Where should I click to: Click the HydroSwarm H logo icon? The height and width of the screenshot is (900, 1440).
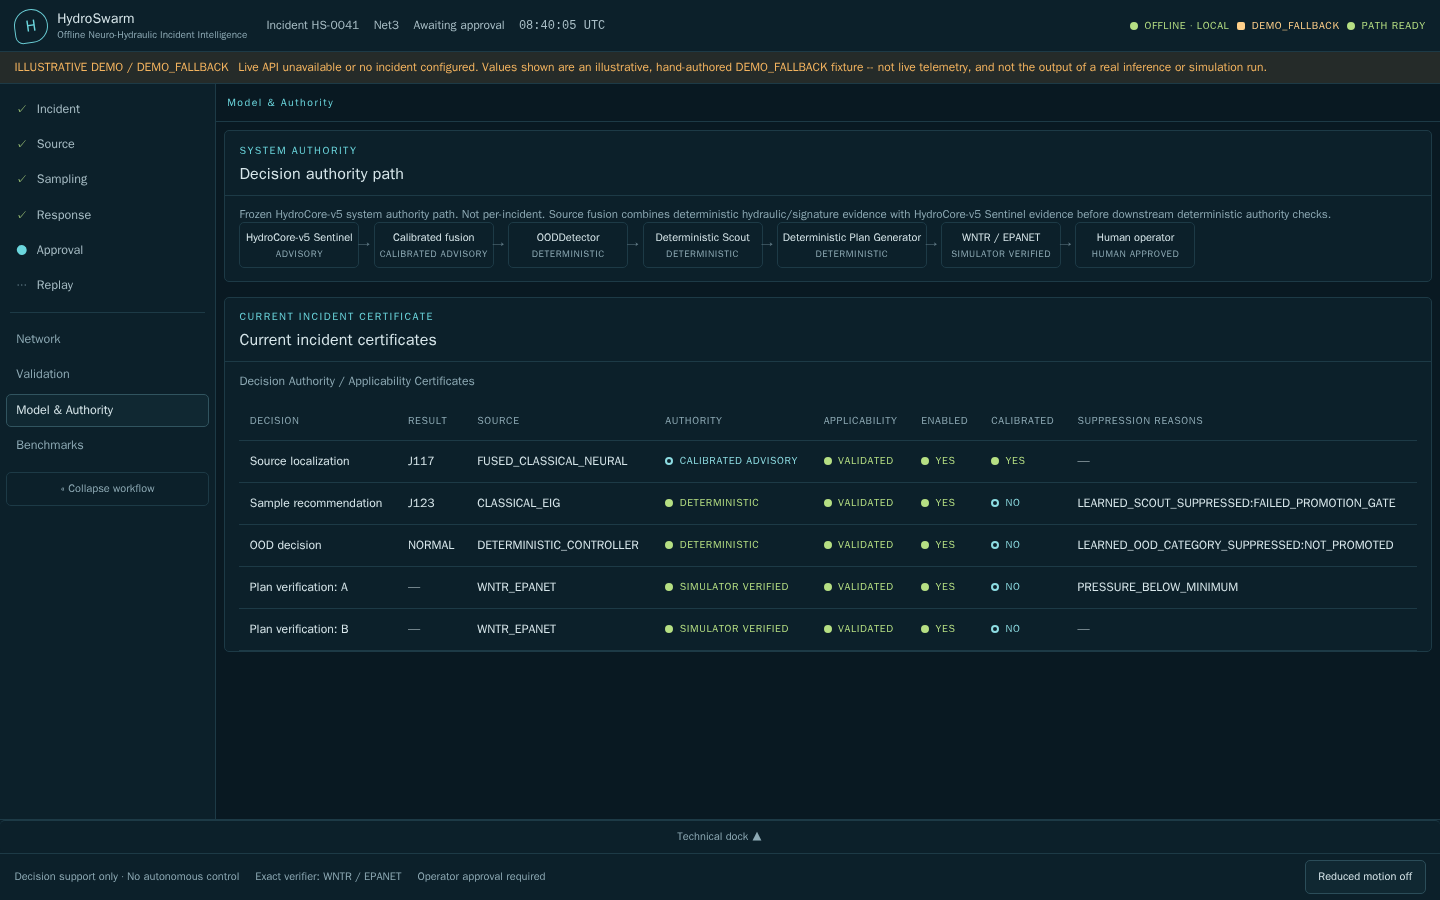[31, 26]
